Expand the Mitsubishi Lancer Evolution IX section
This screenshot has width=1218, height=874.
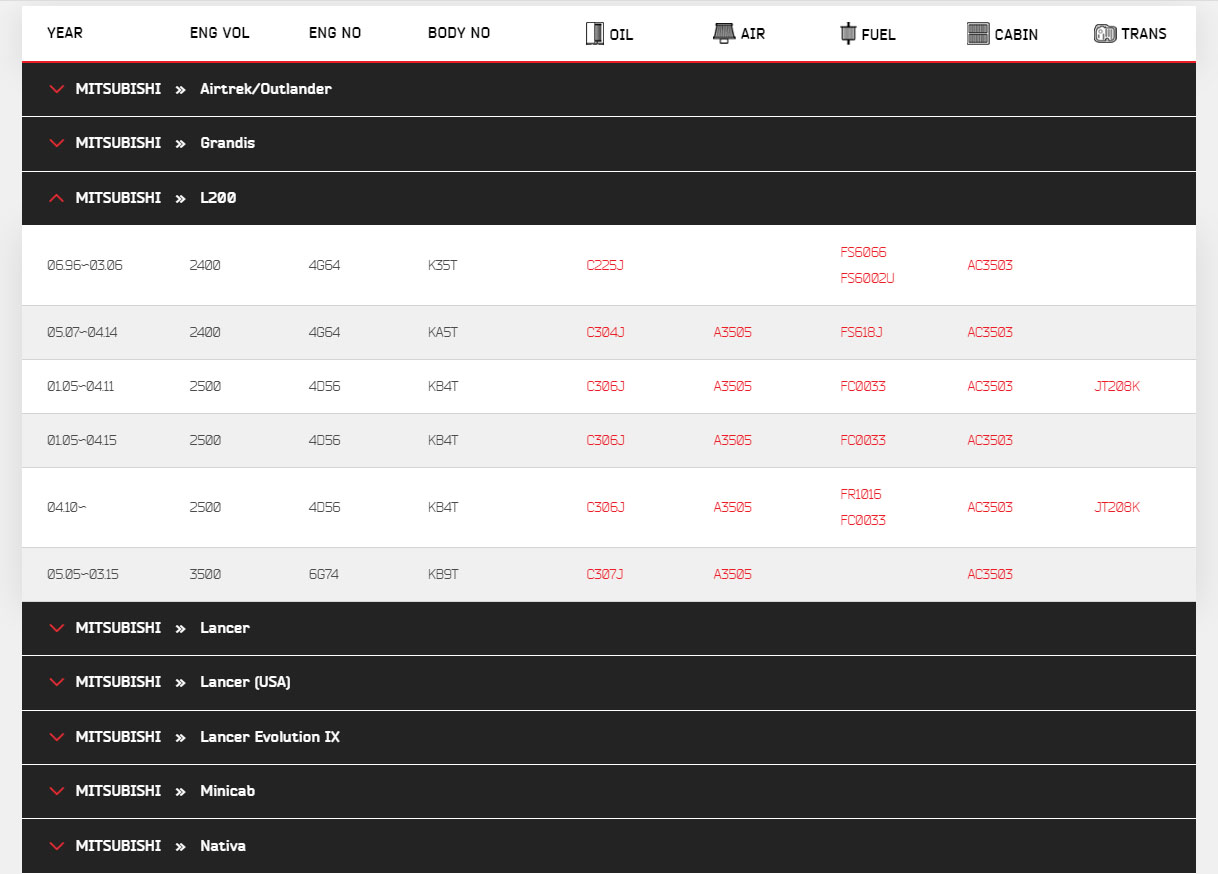click(609, 737)
